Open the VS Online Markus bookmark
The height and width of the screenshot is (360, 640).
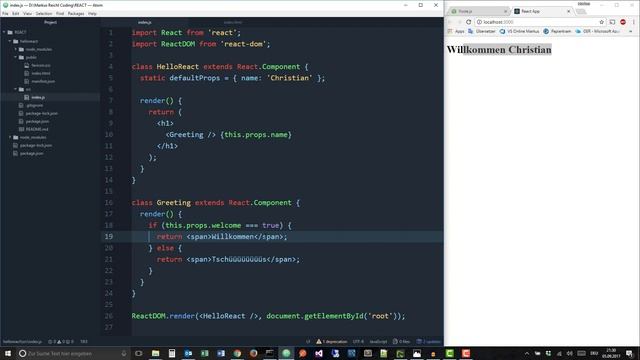pos(520,31)
